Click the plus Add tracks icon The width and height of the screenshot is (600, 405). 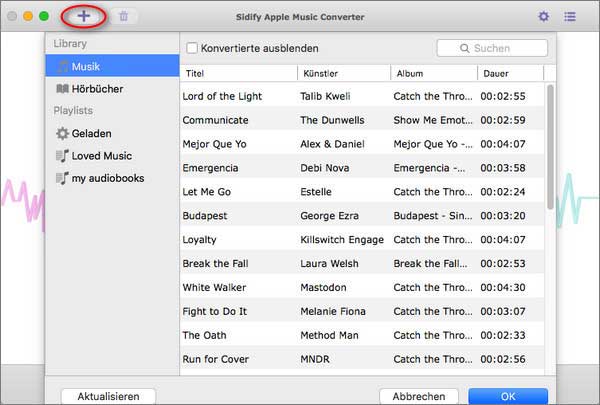point(83,16)
